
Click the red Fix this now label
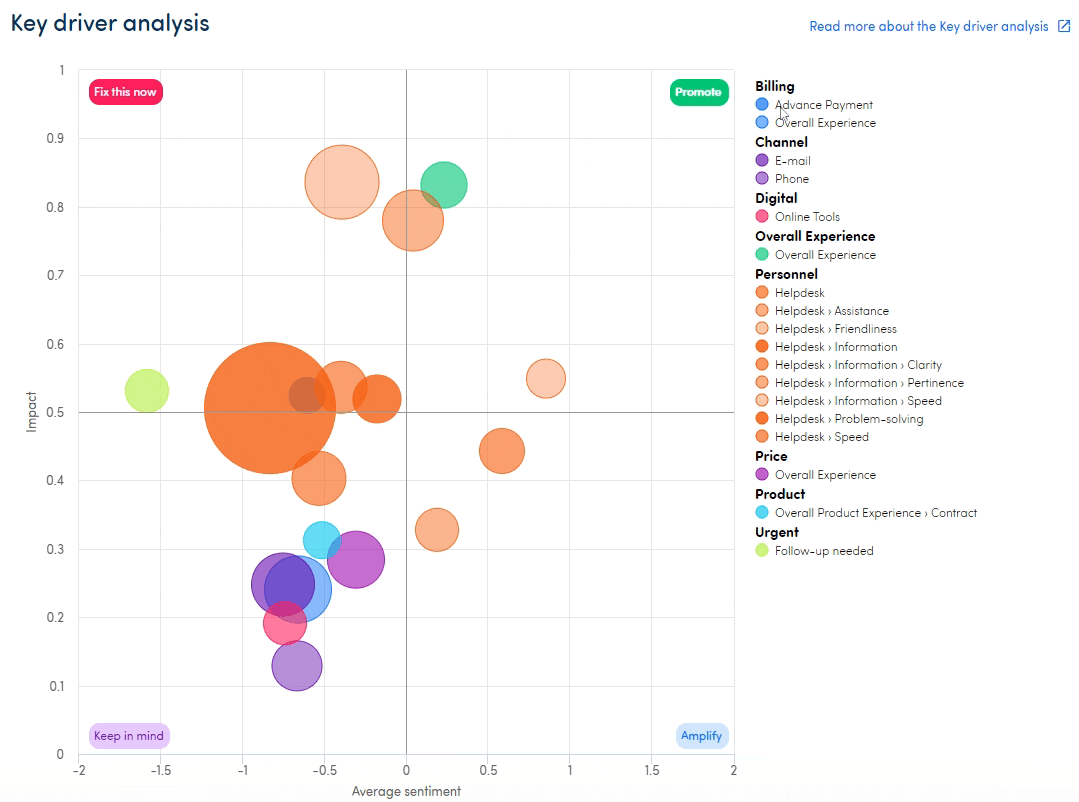(125, 92)
